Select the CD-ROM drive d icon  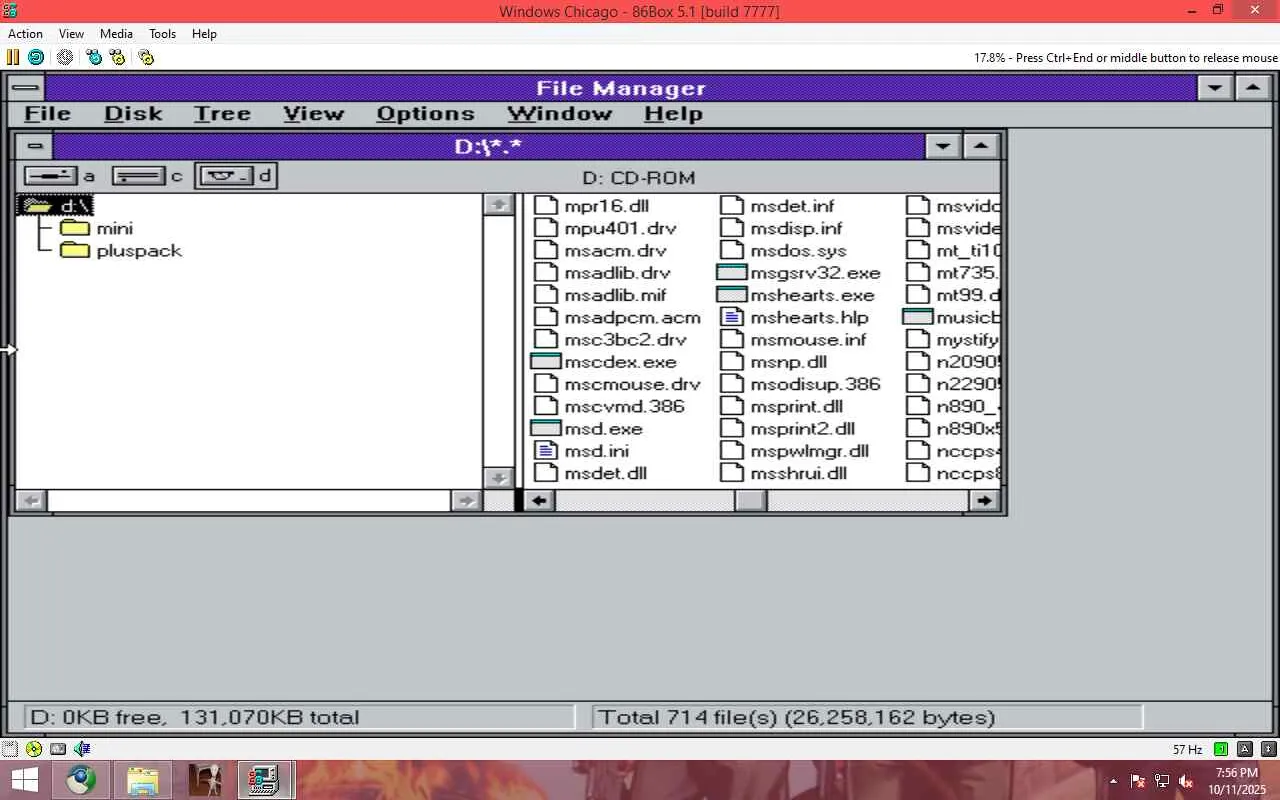coord(235,177)
